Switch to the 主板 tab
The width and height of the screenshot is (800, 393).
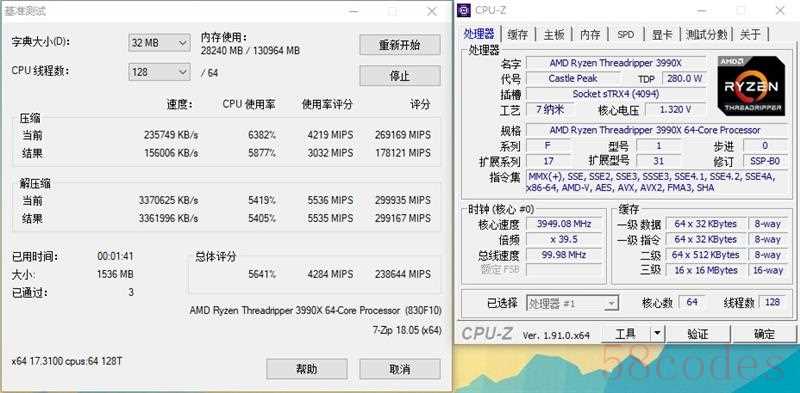(554, 35)
